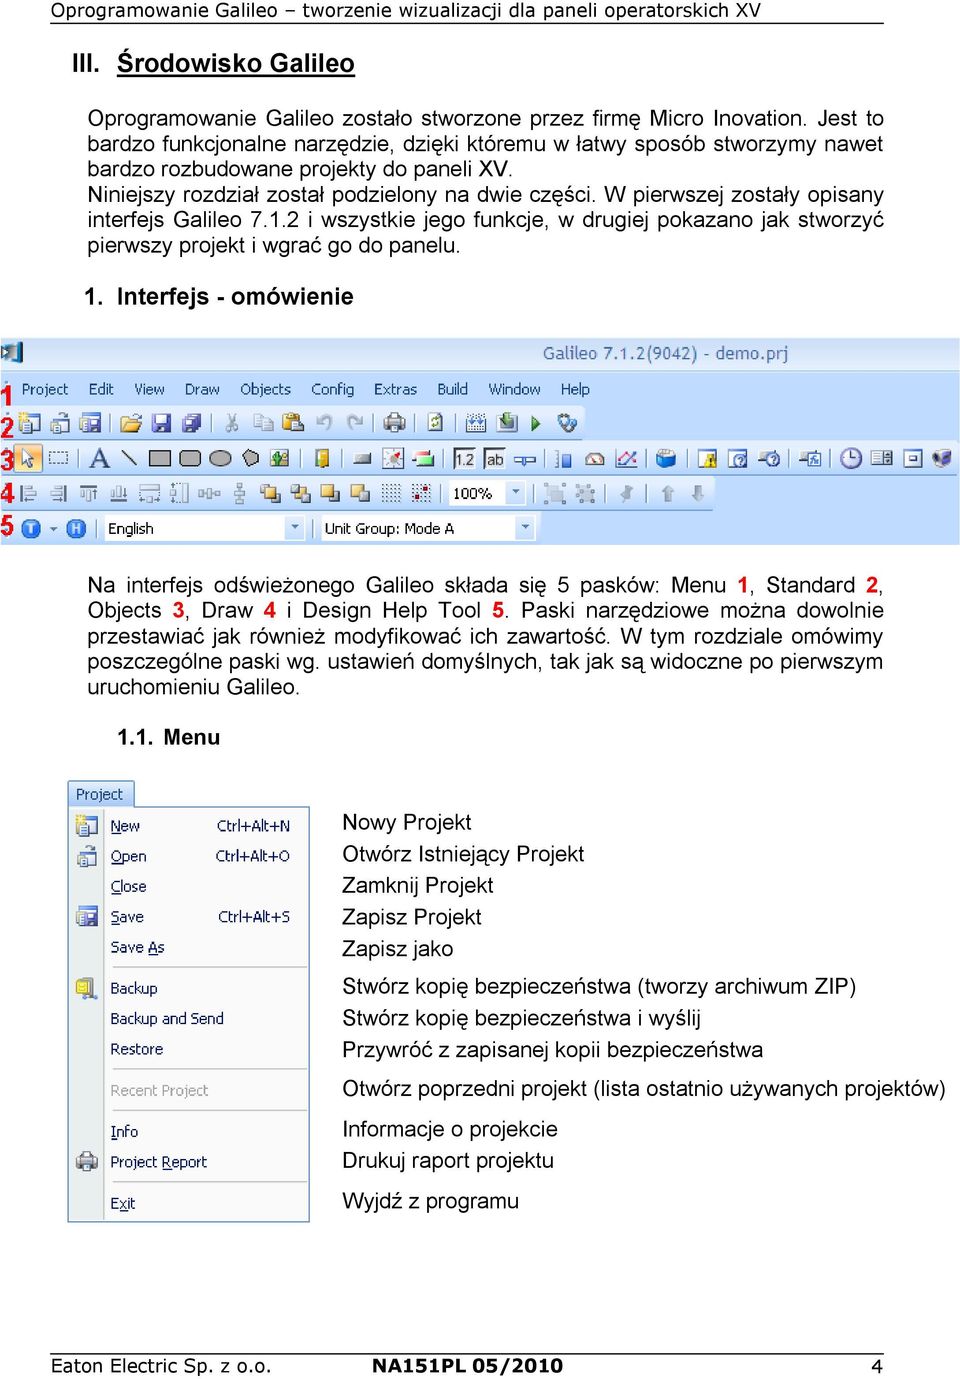Screen dimensions: 960x1379
Task: Toggle the snap to grid icon
Action: click(422, 493)
